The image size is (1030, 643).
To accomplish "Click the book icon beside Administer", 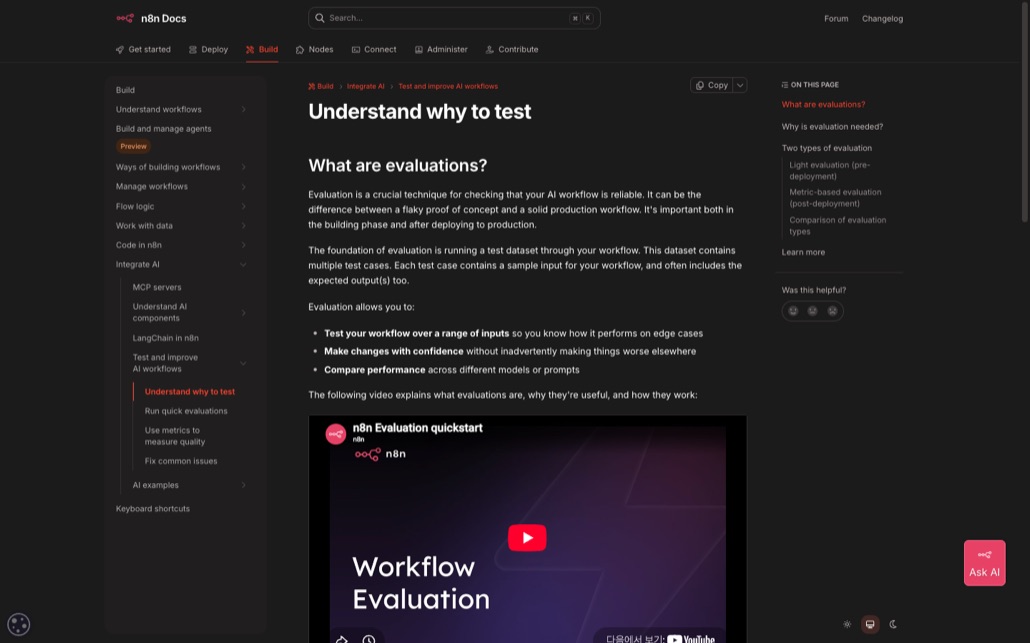I will pos(418,50).
